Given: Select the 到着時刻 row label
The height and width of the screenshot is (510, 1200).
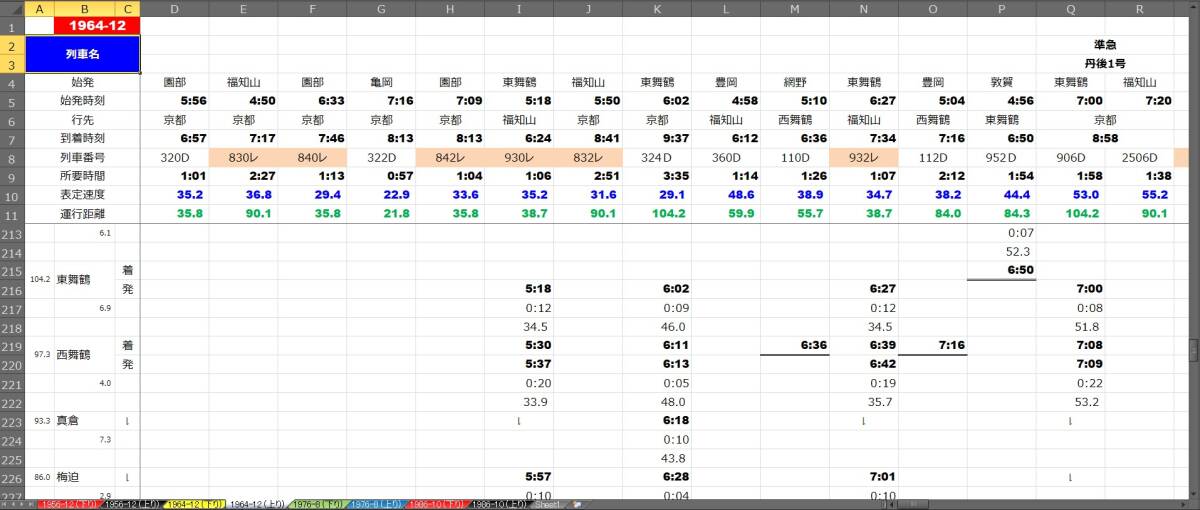Looking at the screenshot, I should [83, 138].
